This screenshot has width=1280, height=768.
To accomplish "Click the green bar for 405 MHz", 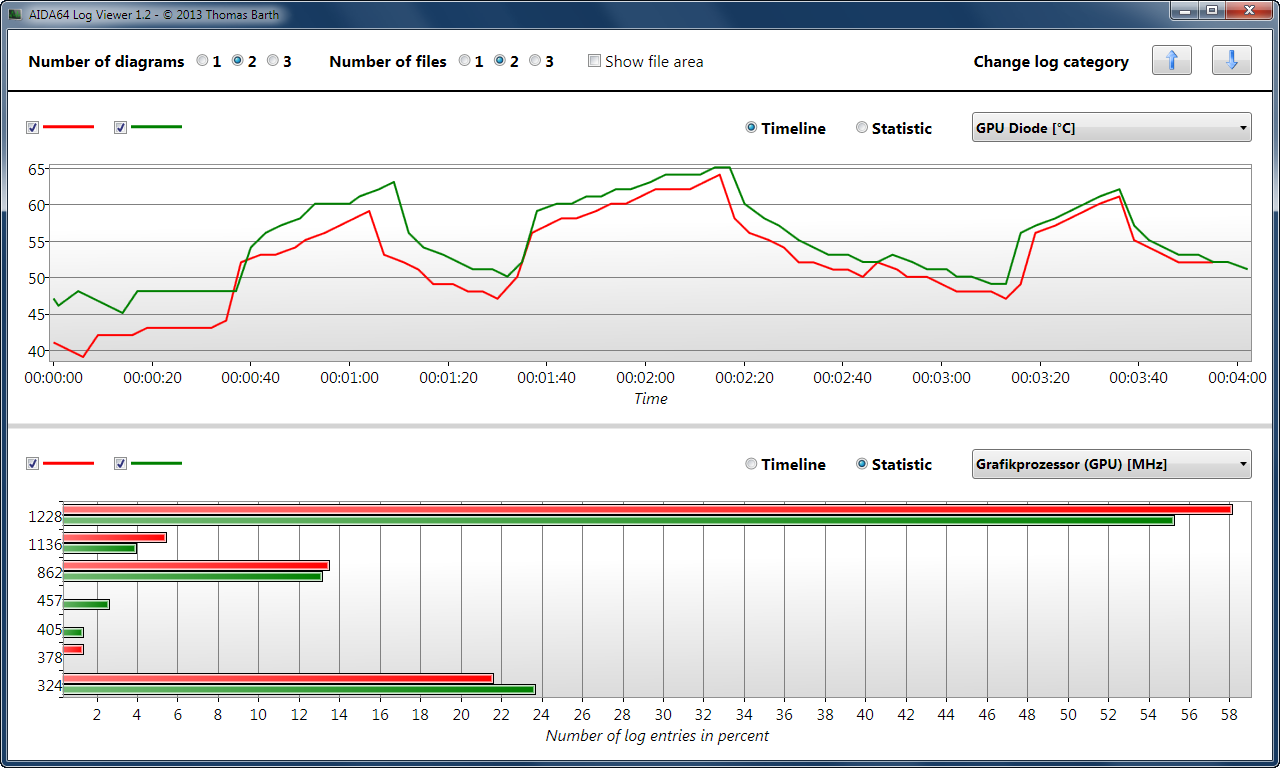I will [x=72, y=632].
